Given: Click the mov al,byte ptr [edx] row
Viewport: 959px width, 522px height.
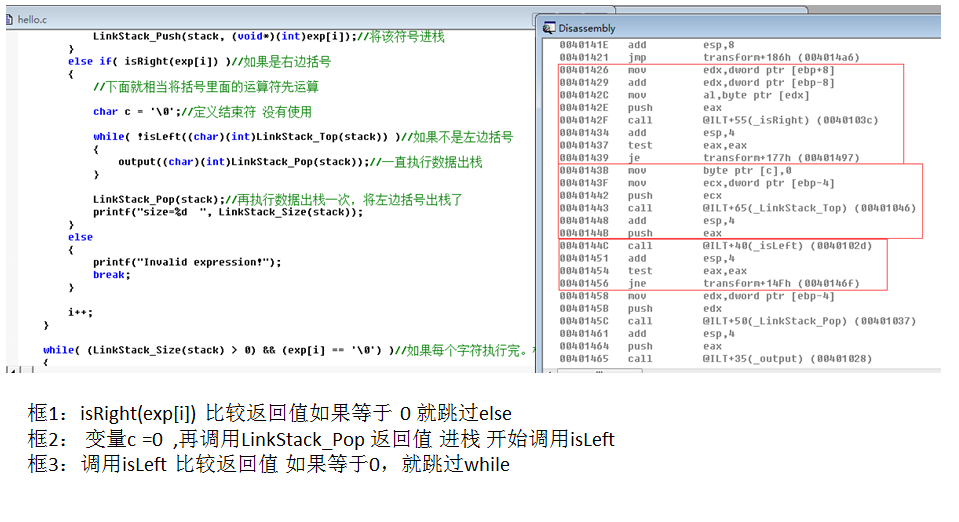Looking at the screenshot, I should pos(684,95).
